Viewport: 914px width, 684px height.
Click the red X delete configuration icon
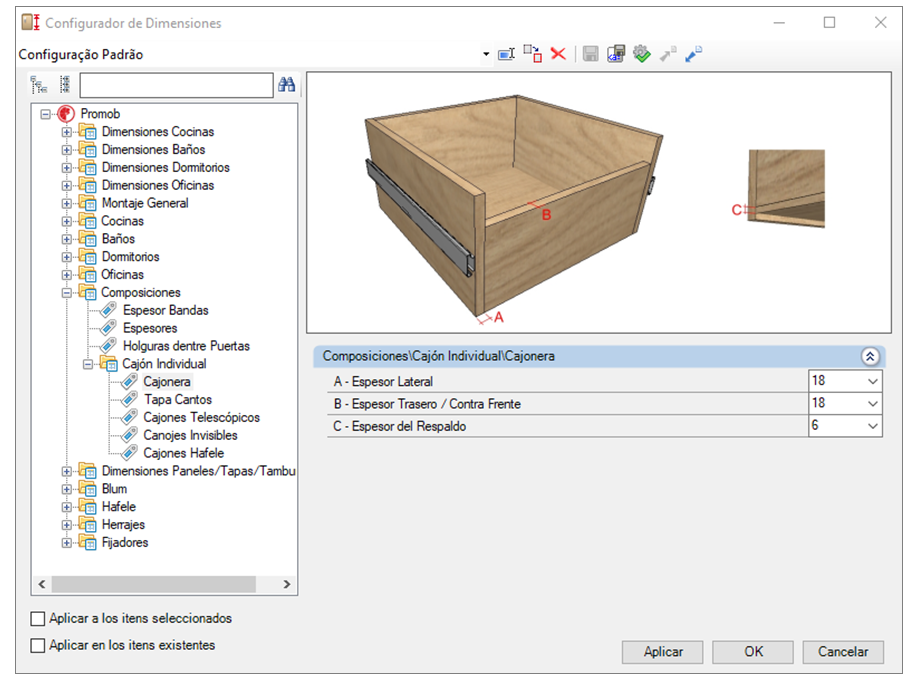click(558, 54)
